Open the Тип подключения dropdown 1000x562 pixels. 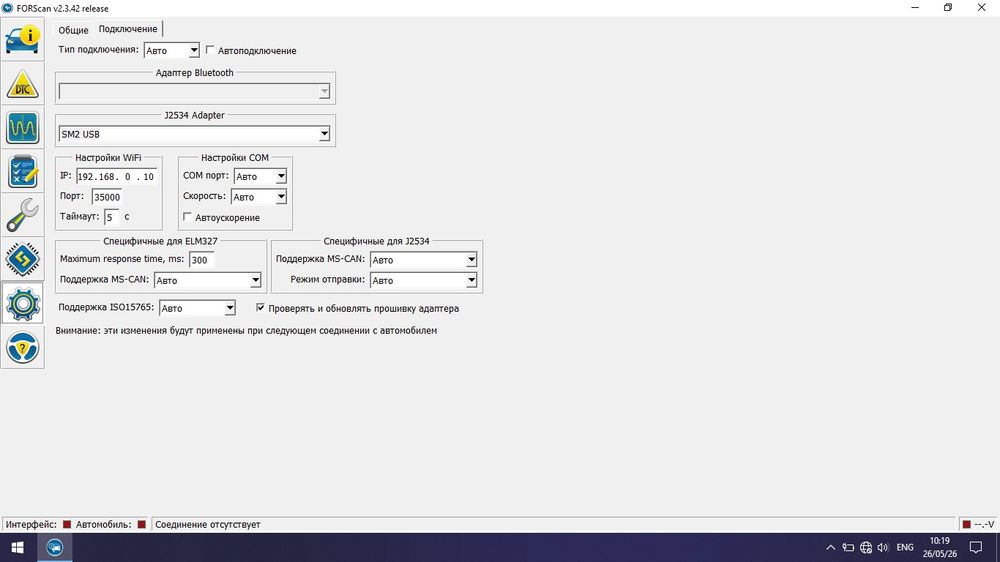(172, 50)
